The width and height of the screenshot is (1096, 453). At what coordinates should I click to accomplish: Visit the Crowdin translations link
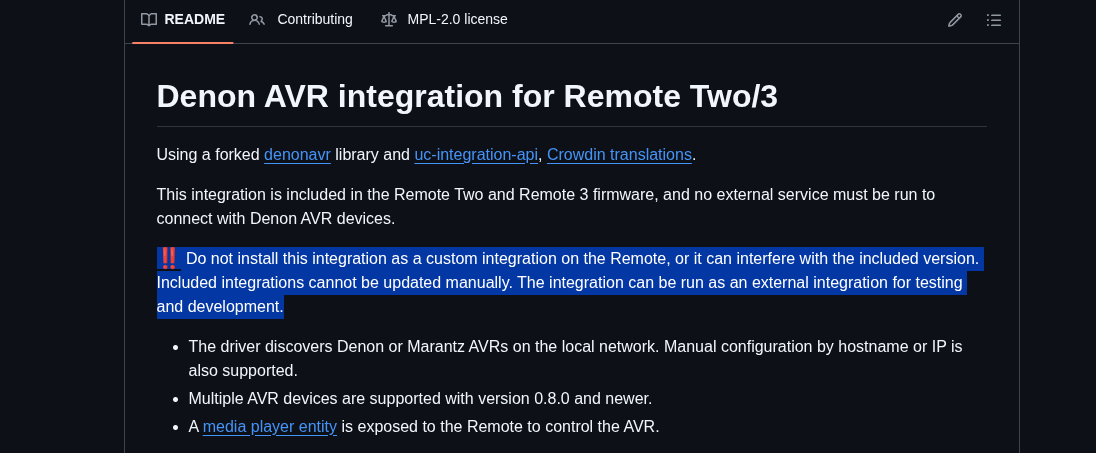tap(619, 155)
